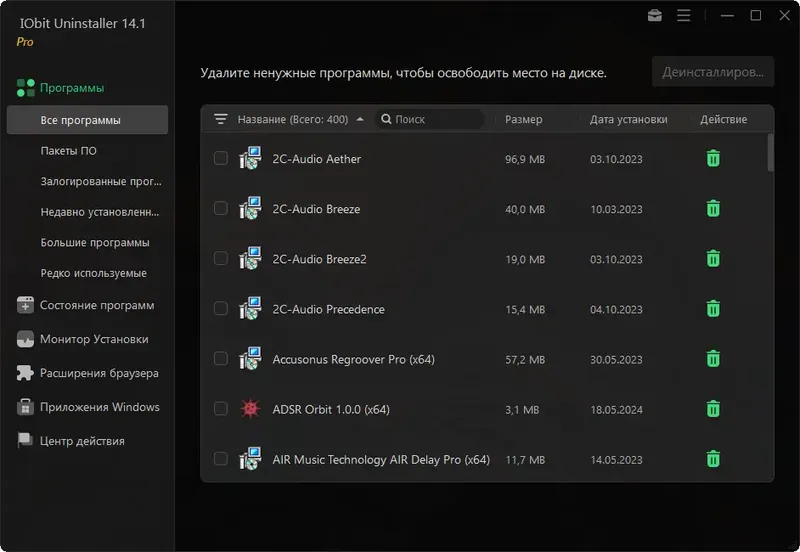Screen dimensions: 800x552
Task: Click trash icon for Accusonus Regroover Pro
Action: point(713,359)
